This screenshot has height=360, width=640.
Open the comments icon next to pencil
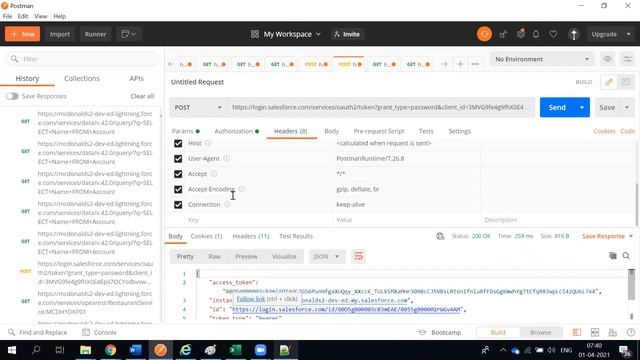pyautogui.click(x=625, y=82)
